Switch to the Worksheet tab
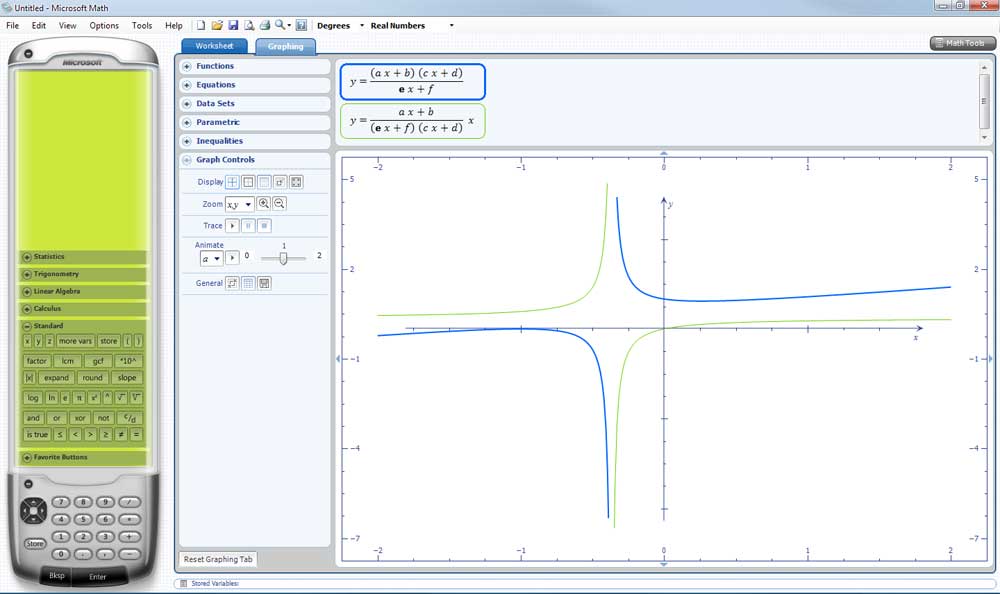1000x594 pixels. pyautogui.click(x=214, y=46)
